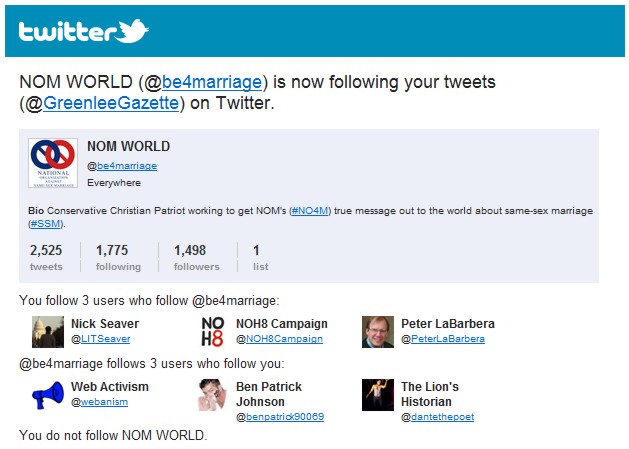Visit the @benpatrick90069 profile link
Viewport: 629px width, 449px height.
(x=285, y=417)
